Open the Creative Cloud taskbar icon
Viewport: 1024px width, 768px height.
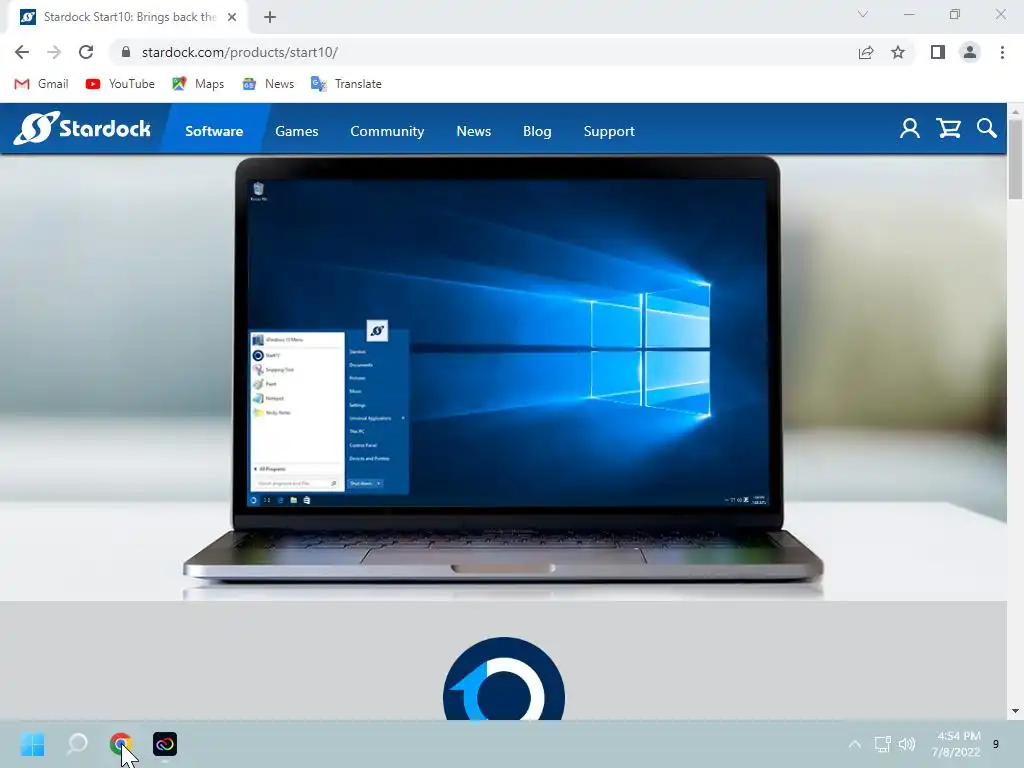click(165, 744)
